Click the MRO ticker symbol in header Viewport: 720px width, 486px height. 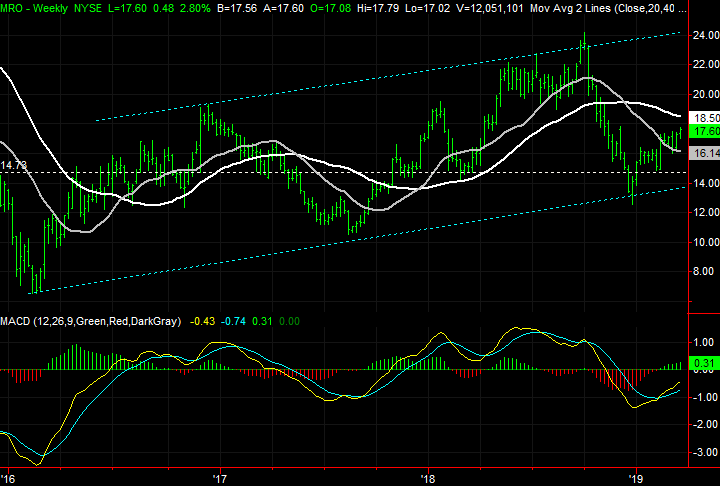[x=16, y=8]
